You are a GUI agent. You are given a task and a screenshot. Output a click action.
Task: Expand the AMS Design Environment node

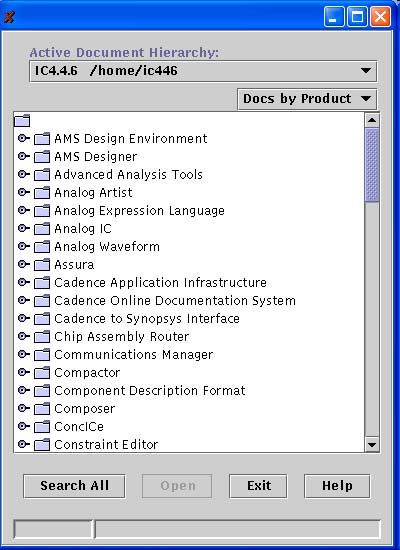click(24, 138)
